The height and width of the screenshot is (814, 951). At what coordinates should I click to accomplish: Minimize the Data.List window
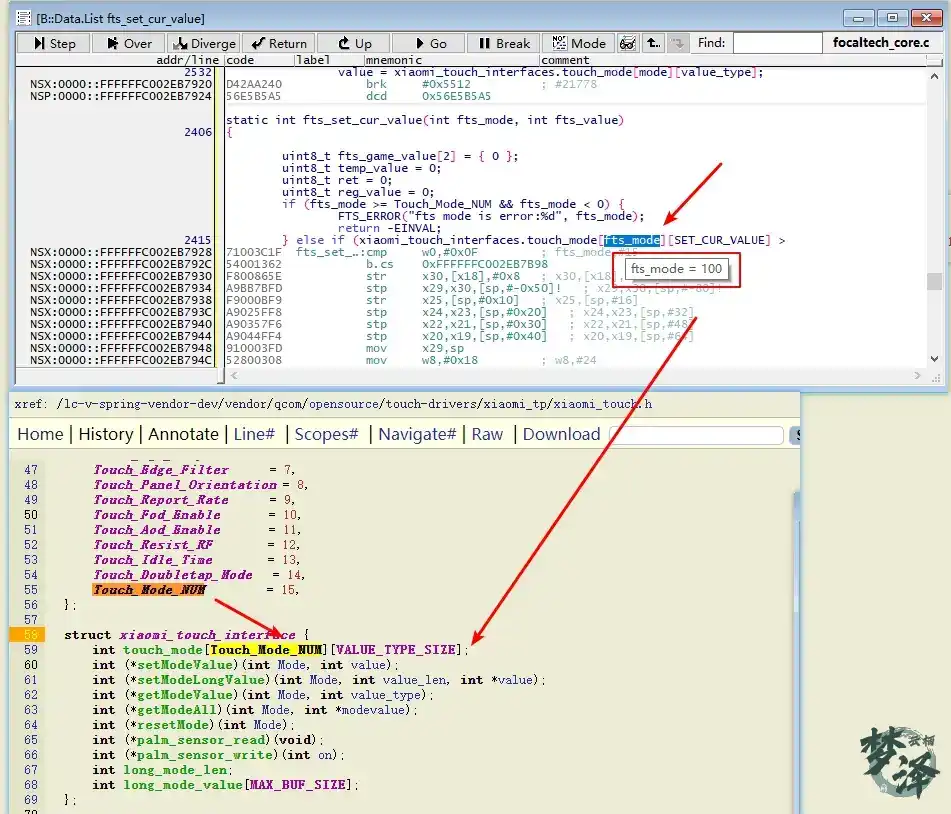[x=858, y=18]
